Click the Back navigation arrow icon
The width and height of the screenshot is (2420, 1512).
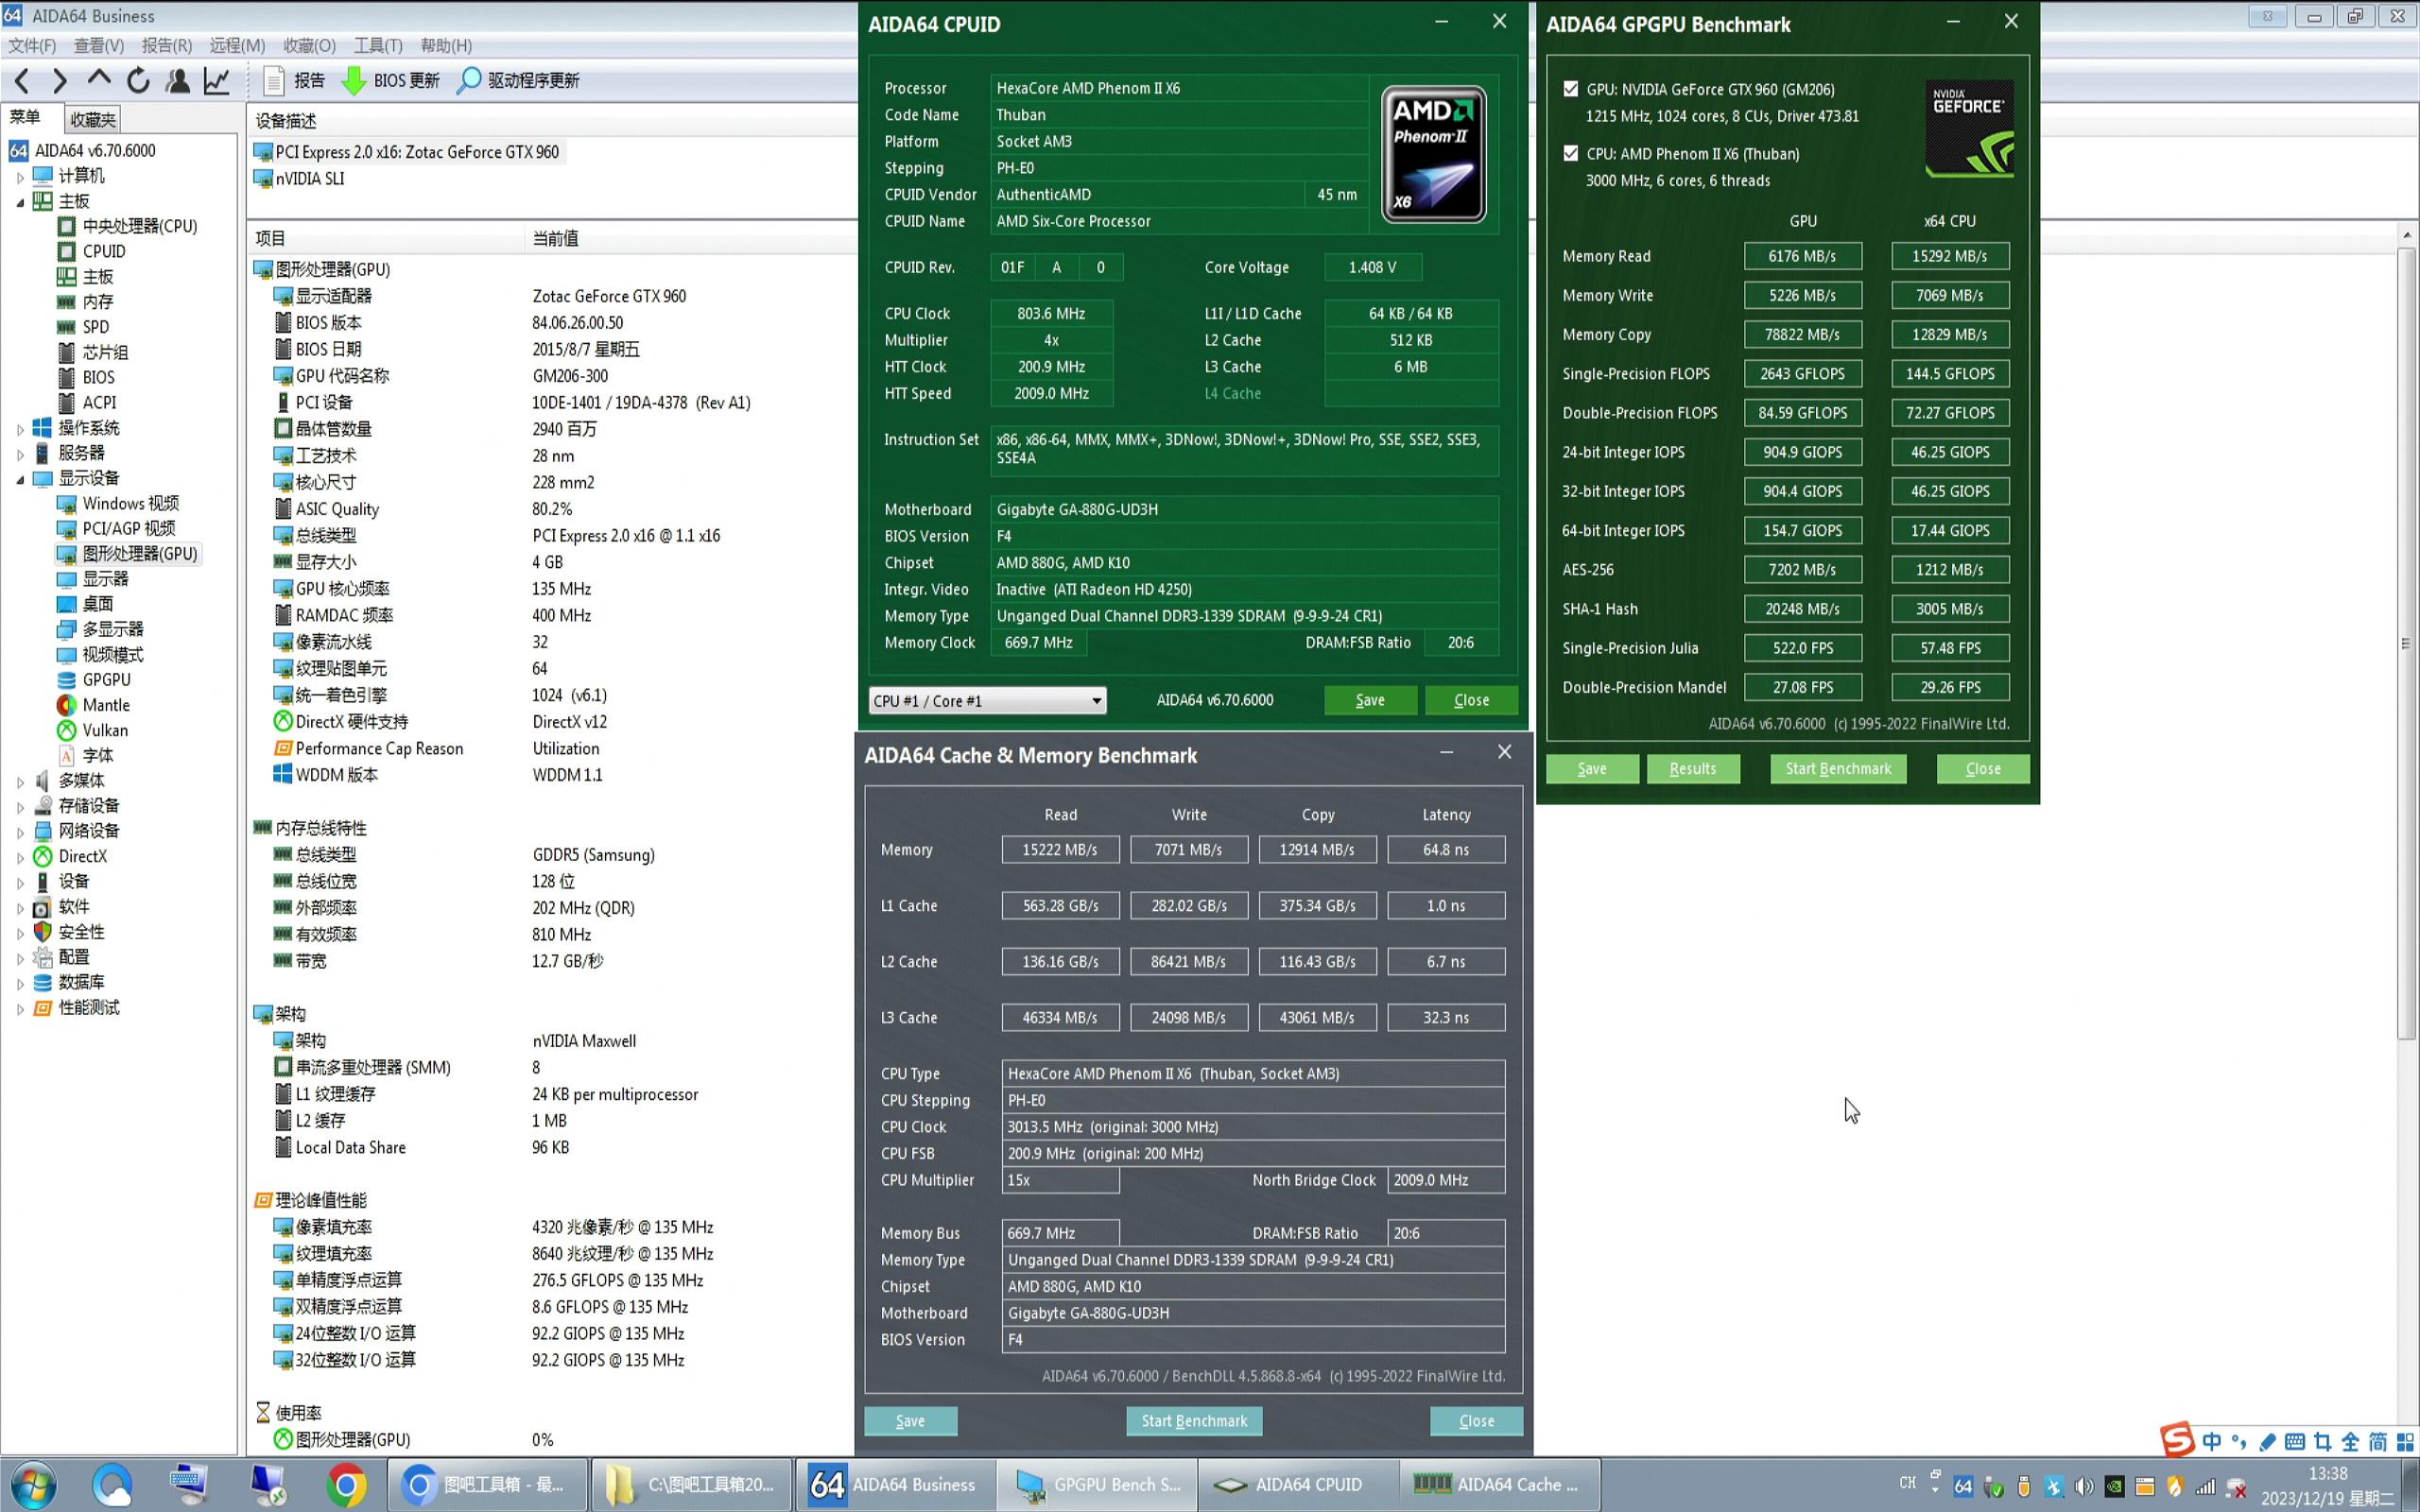tap(22, 80)
